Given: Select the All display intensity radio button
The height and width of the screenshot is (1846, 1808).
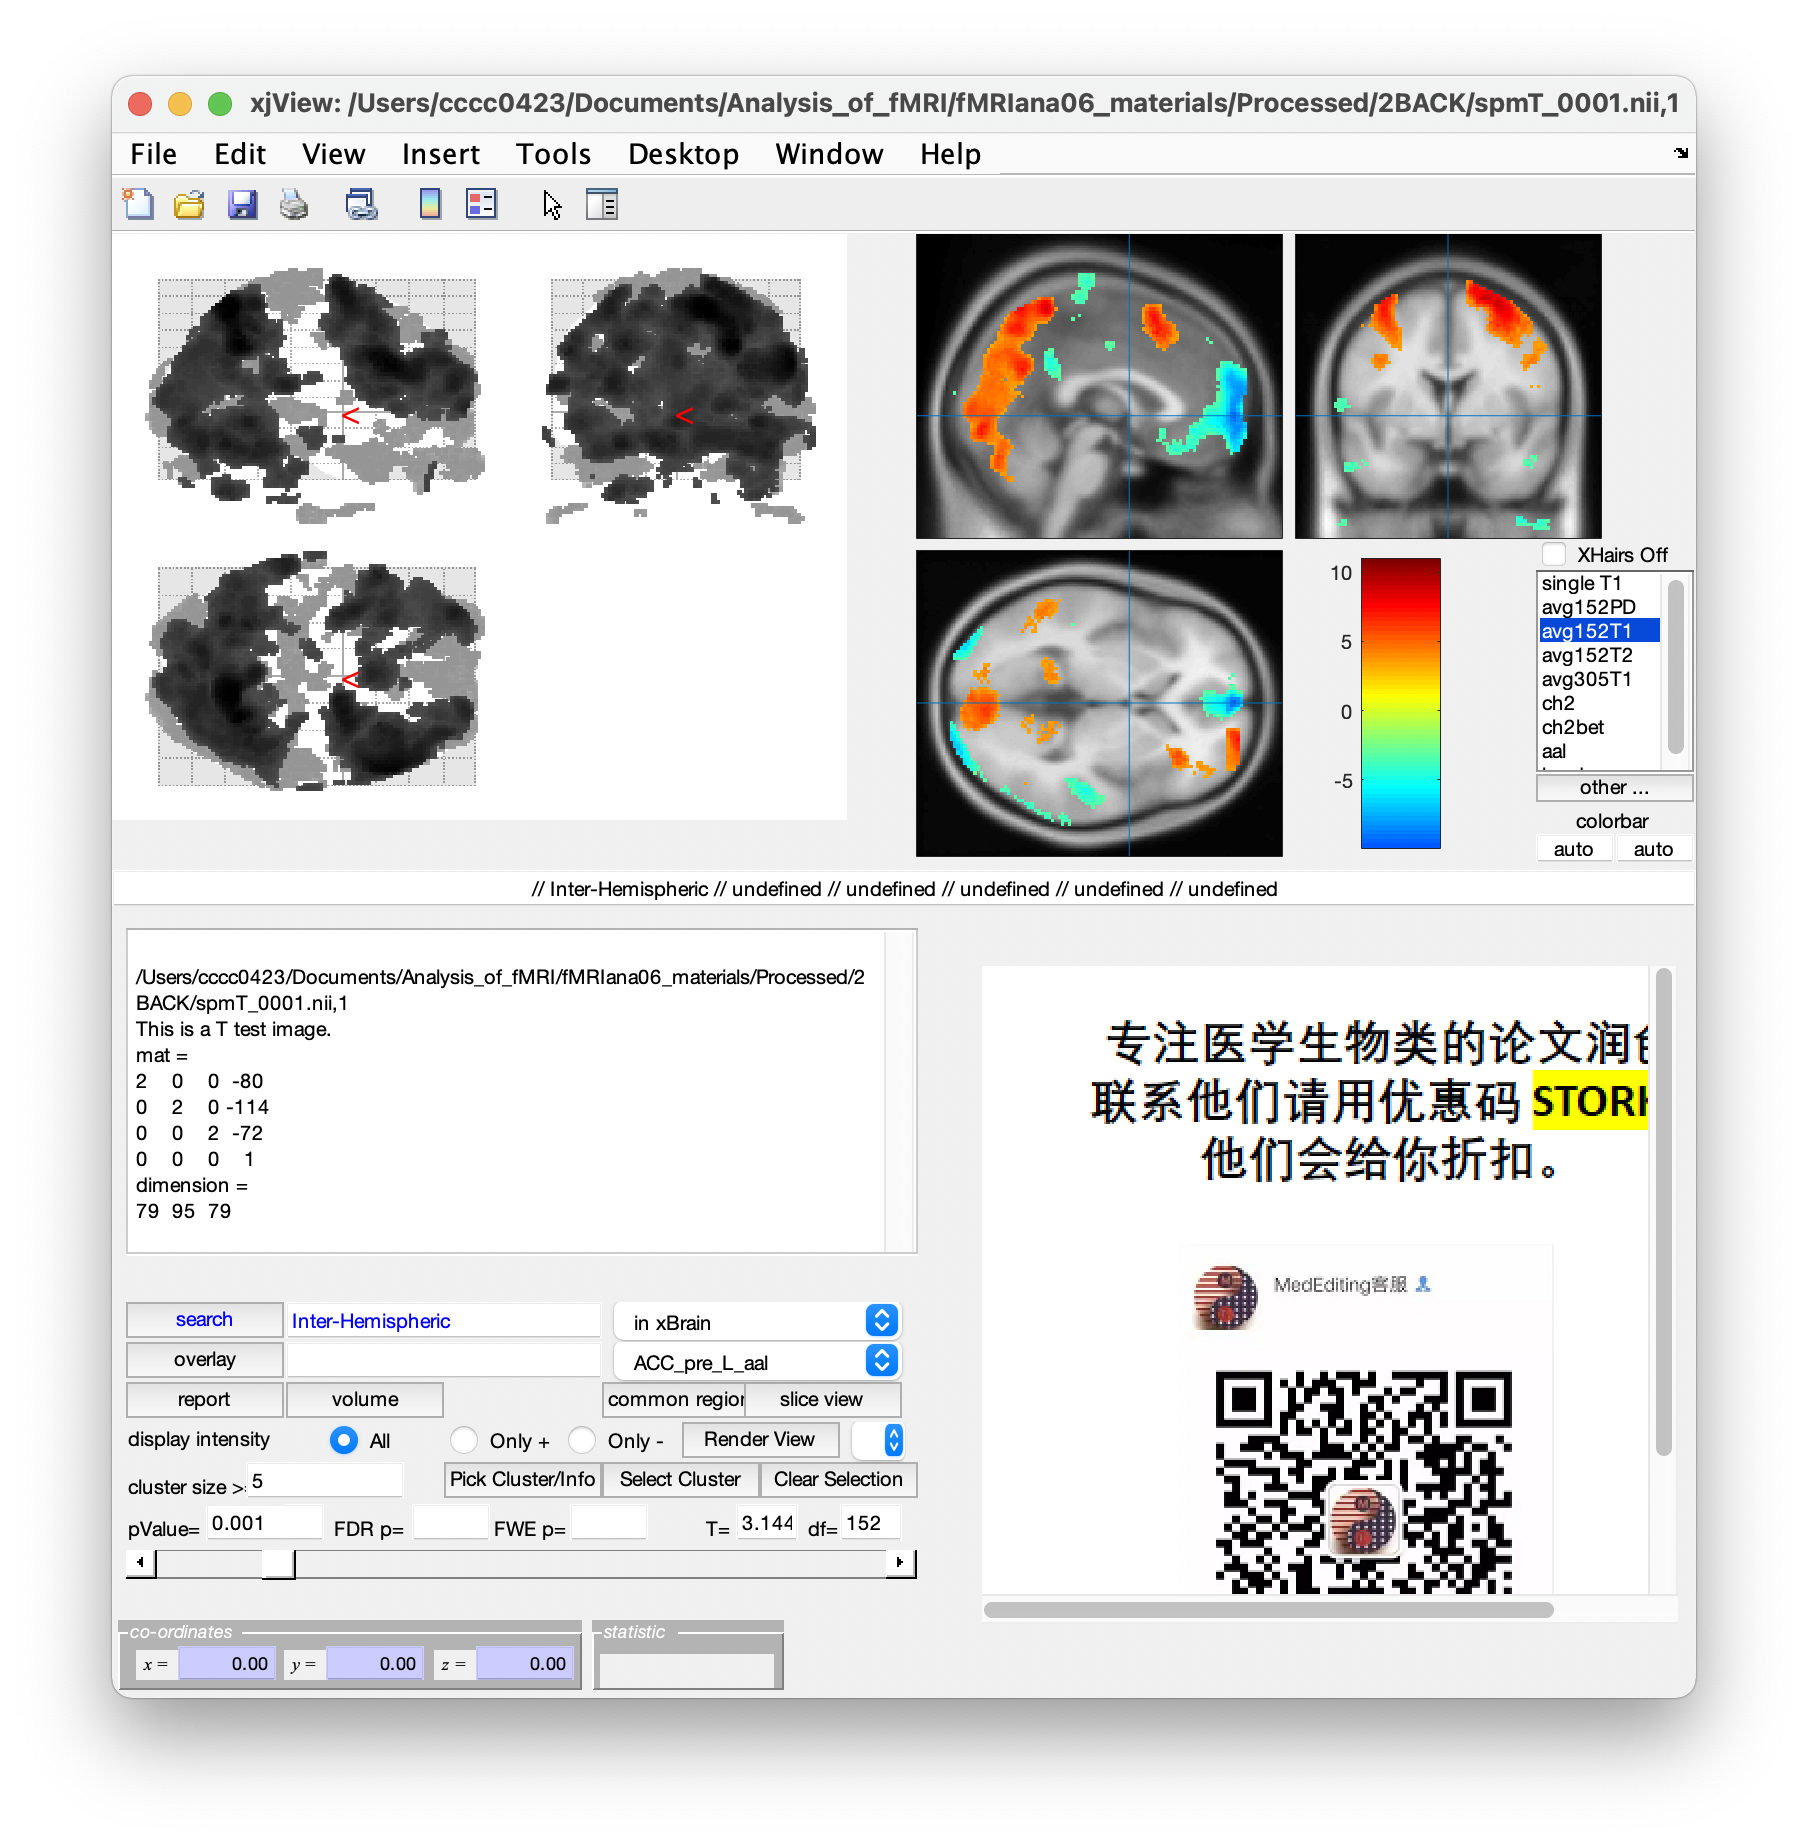Looking at the screenshot, I should tap(344, 1440).
